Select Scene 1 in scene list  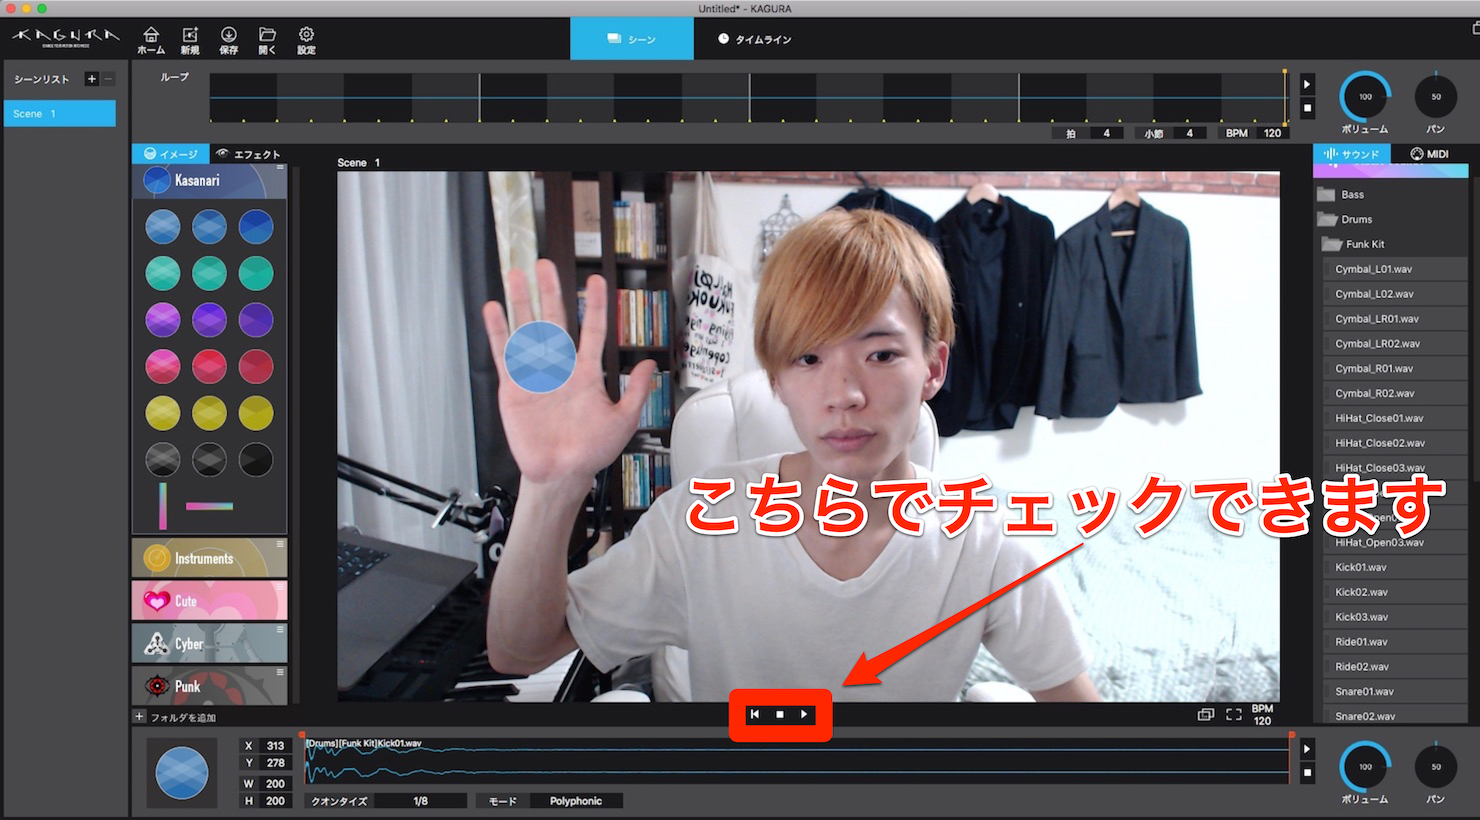(x=60, y=114)
